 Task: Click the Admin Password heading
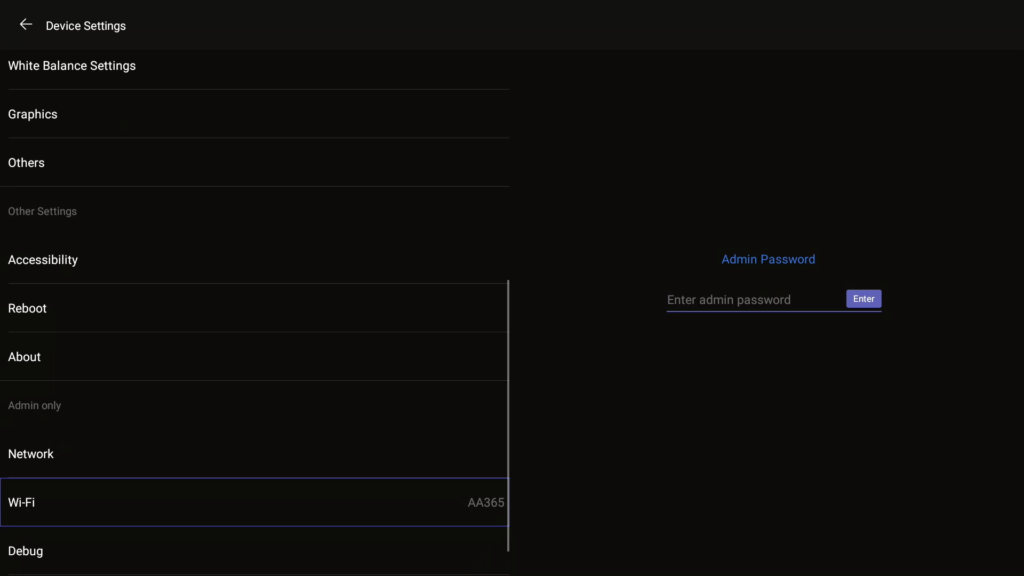[768, 259]
